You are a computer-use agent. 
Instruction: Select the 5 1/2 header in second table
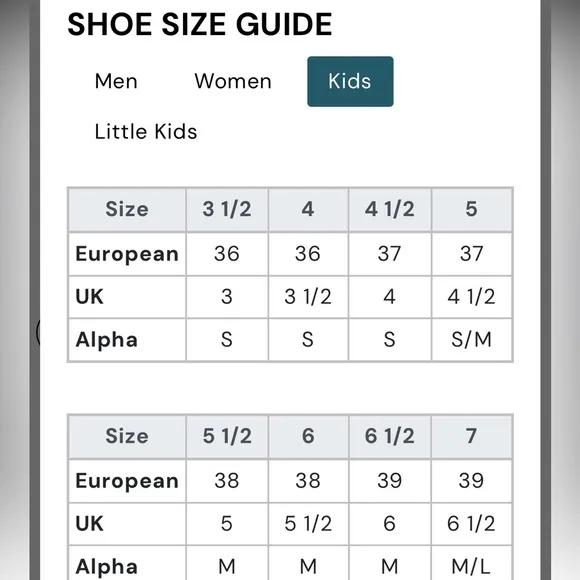(227, 436)
